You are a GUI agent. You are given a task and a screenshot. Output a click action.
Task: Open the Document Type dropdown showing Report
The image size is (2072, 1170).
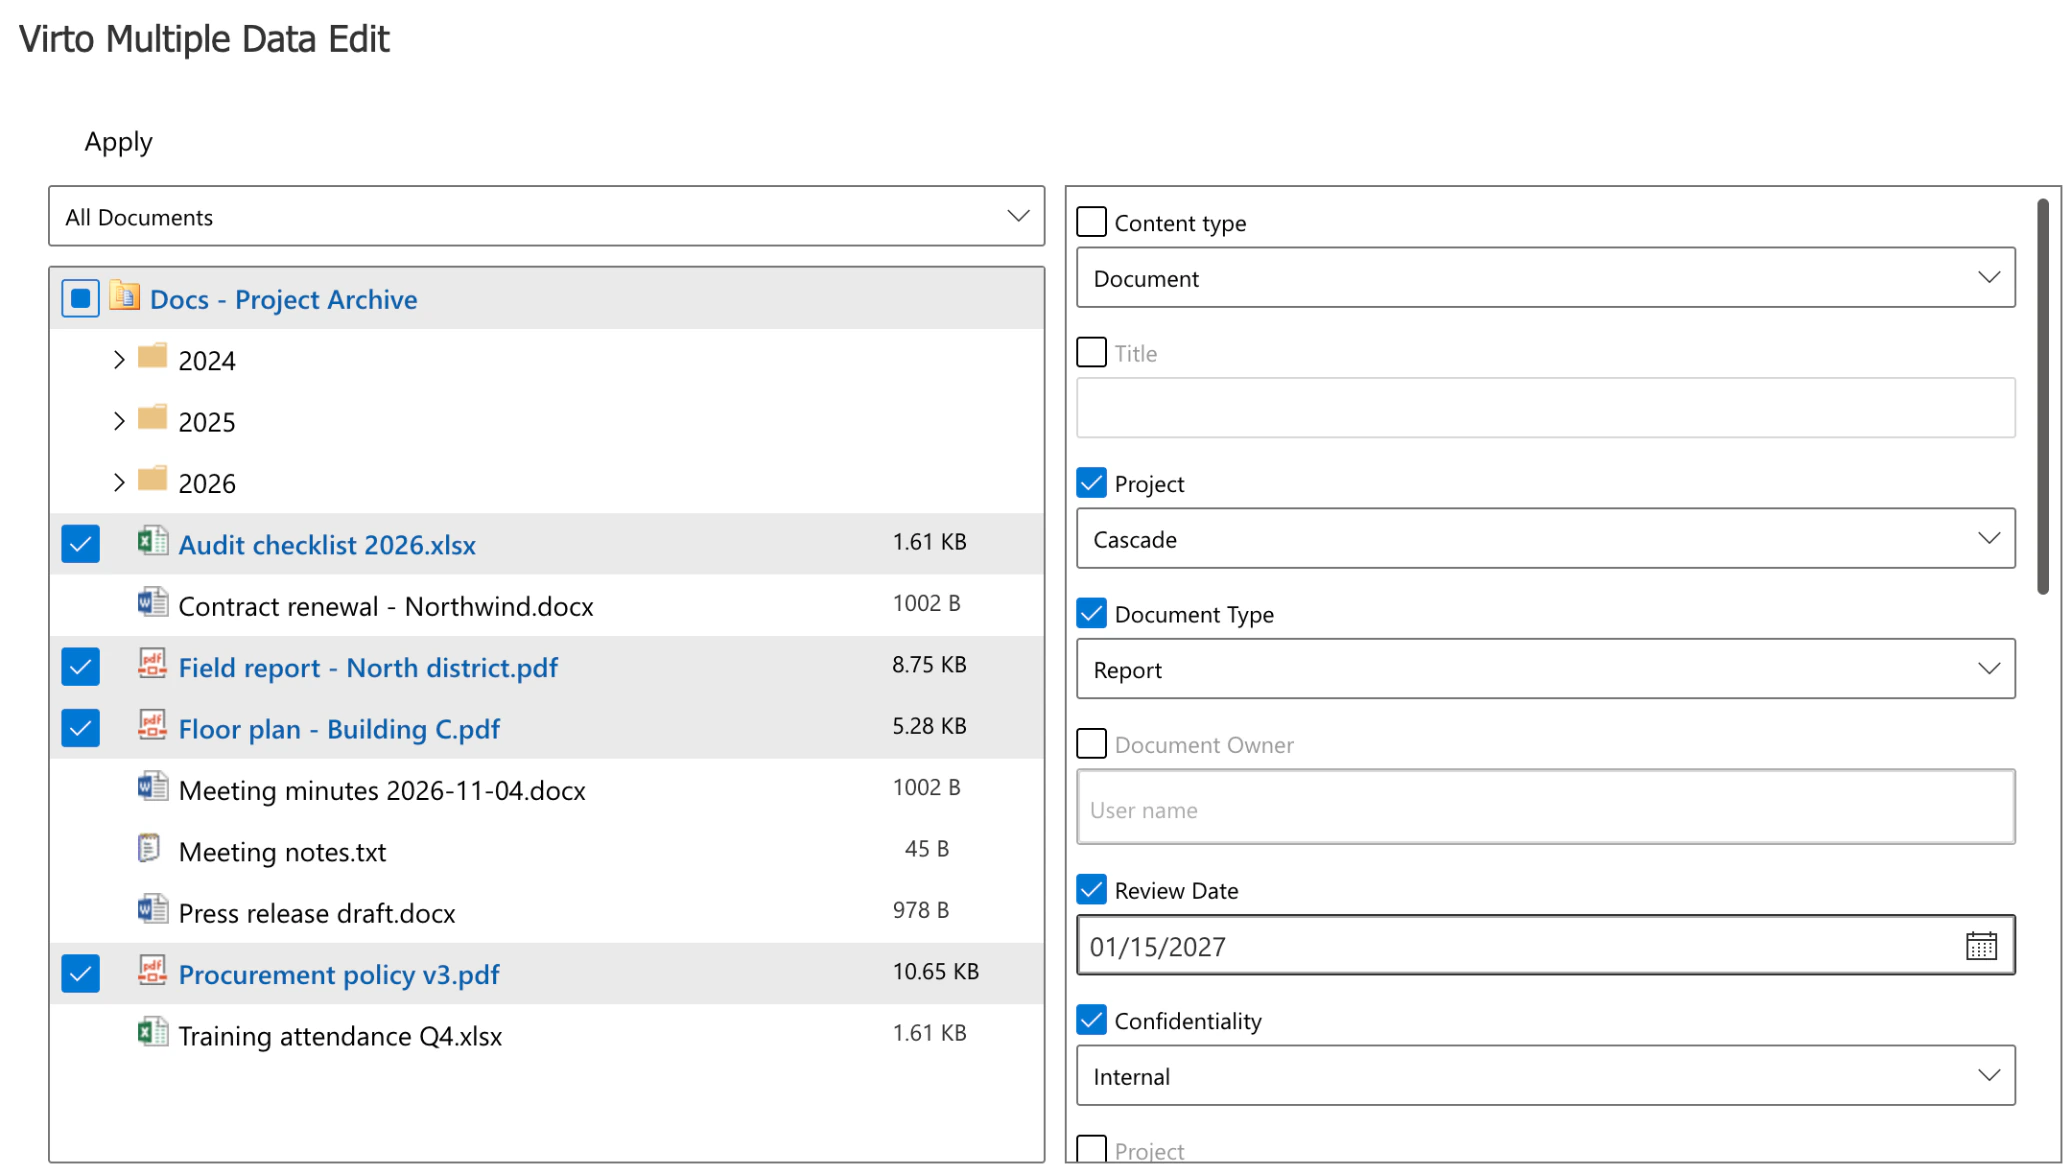(x=1545, y=669)
